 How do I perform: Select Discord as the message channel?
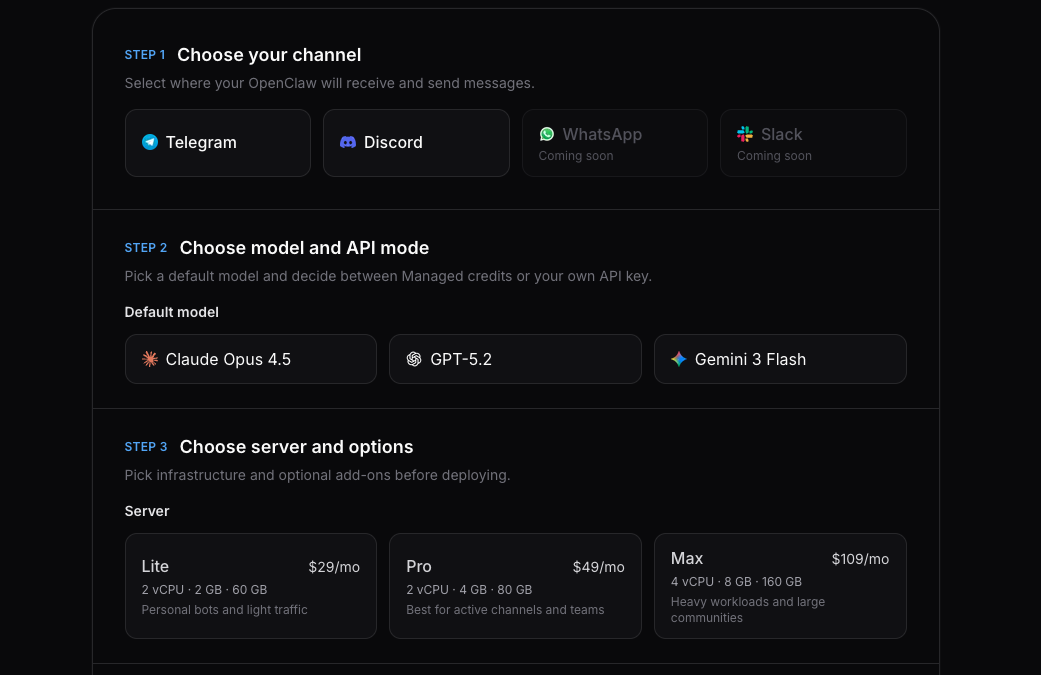click(416, 142)
